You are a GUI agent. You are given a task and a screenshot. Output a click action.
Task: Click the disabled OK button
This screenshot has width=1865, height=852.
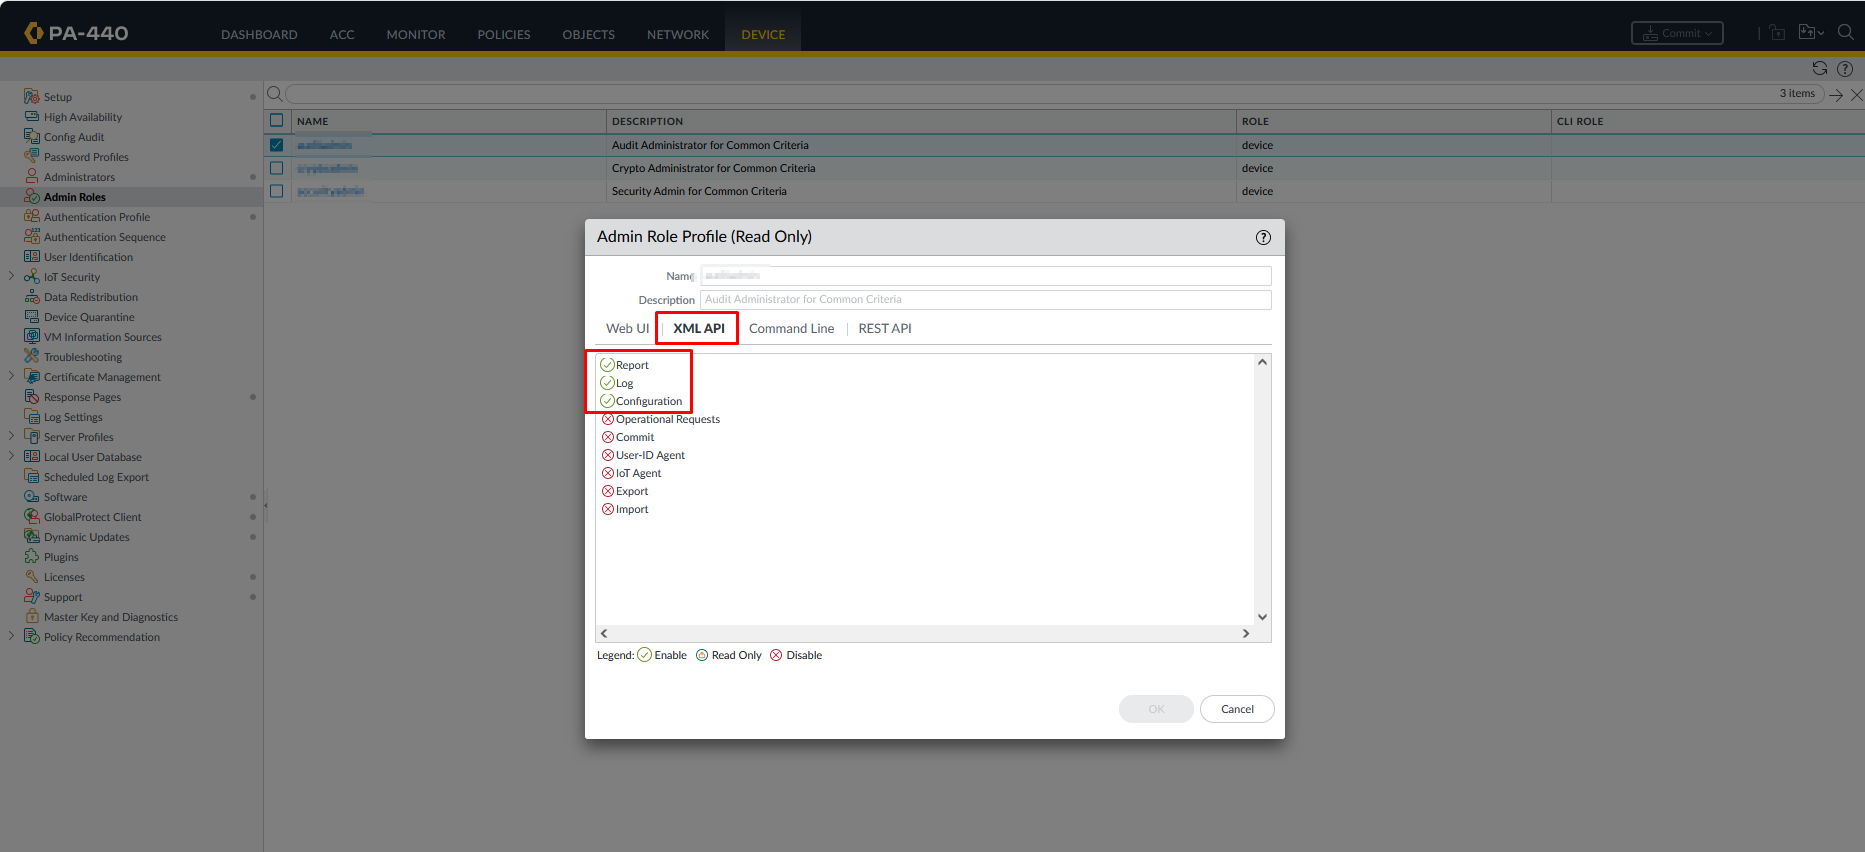point(1156,709)
